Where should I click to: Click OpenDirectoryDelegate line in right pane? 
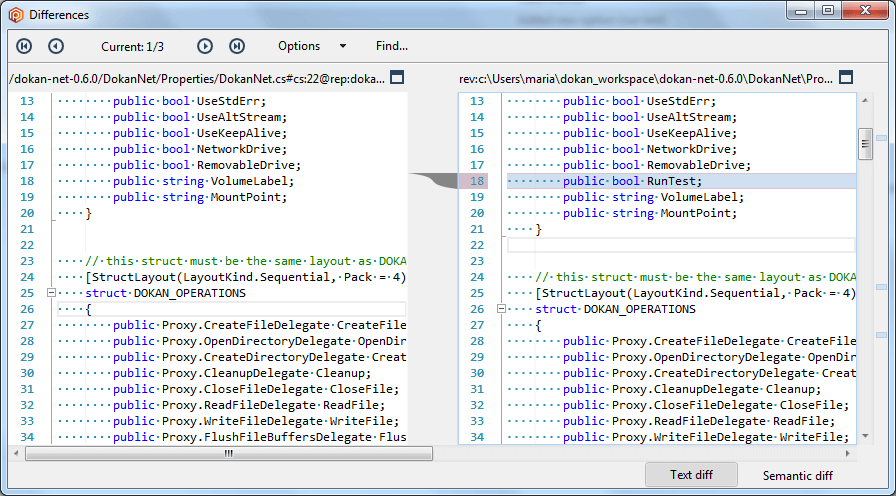pyautogui.click(x=681, y=357)
